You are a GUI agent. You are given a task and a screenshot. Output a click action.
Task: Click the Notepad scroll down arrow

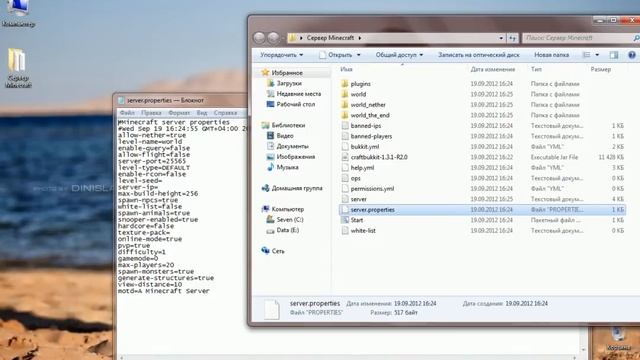pos(583,349)
